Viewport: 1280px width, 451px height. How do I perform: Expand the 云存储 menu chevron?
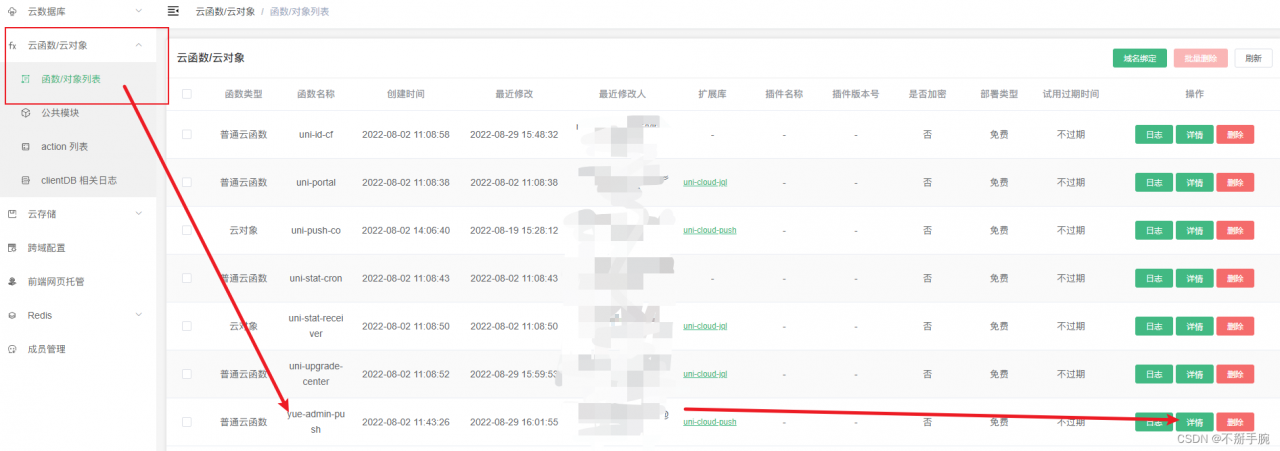(139, 214)
